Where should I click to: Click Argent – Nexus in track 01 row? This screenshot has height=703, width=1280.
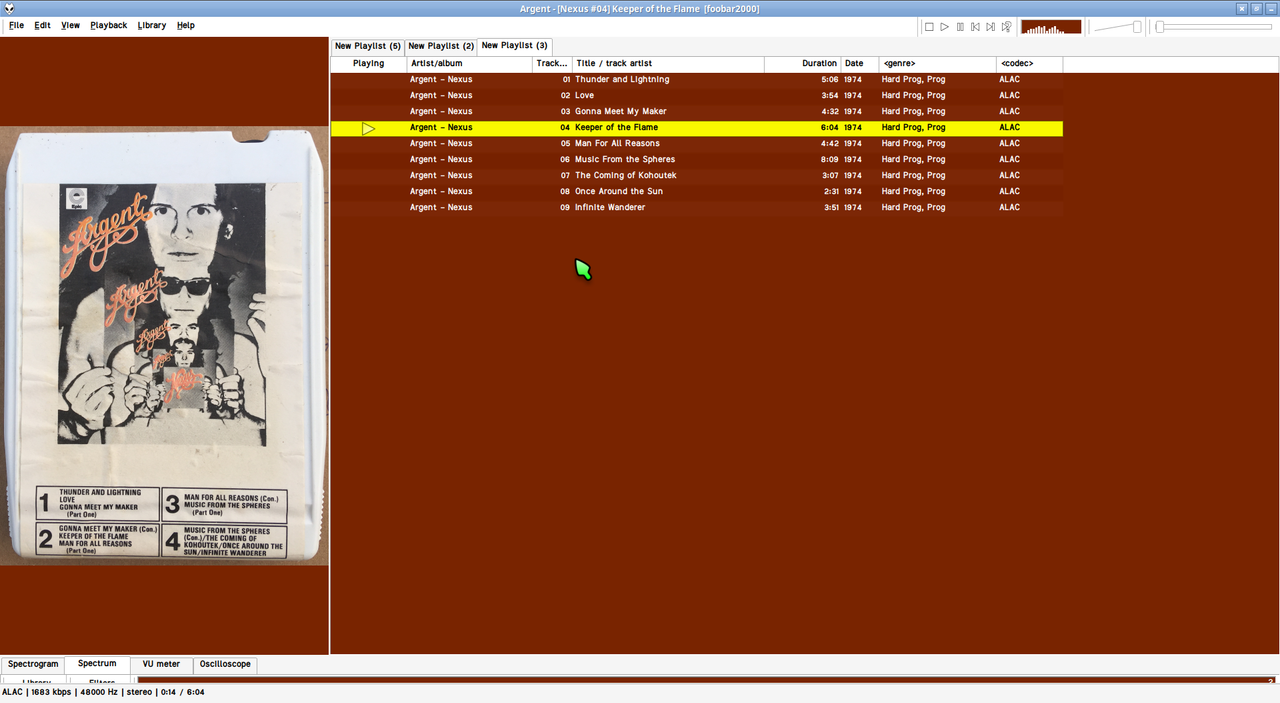[441, 80]
